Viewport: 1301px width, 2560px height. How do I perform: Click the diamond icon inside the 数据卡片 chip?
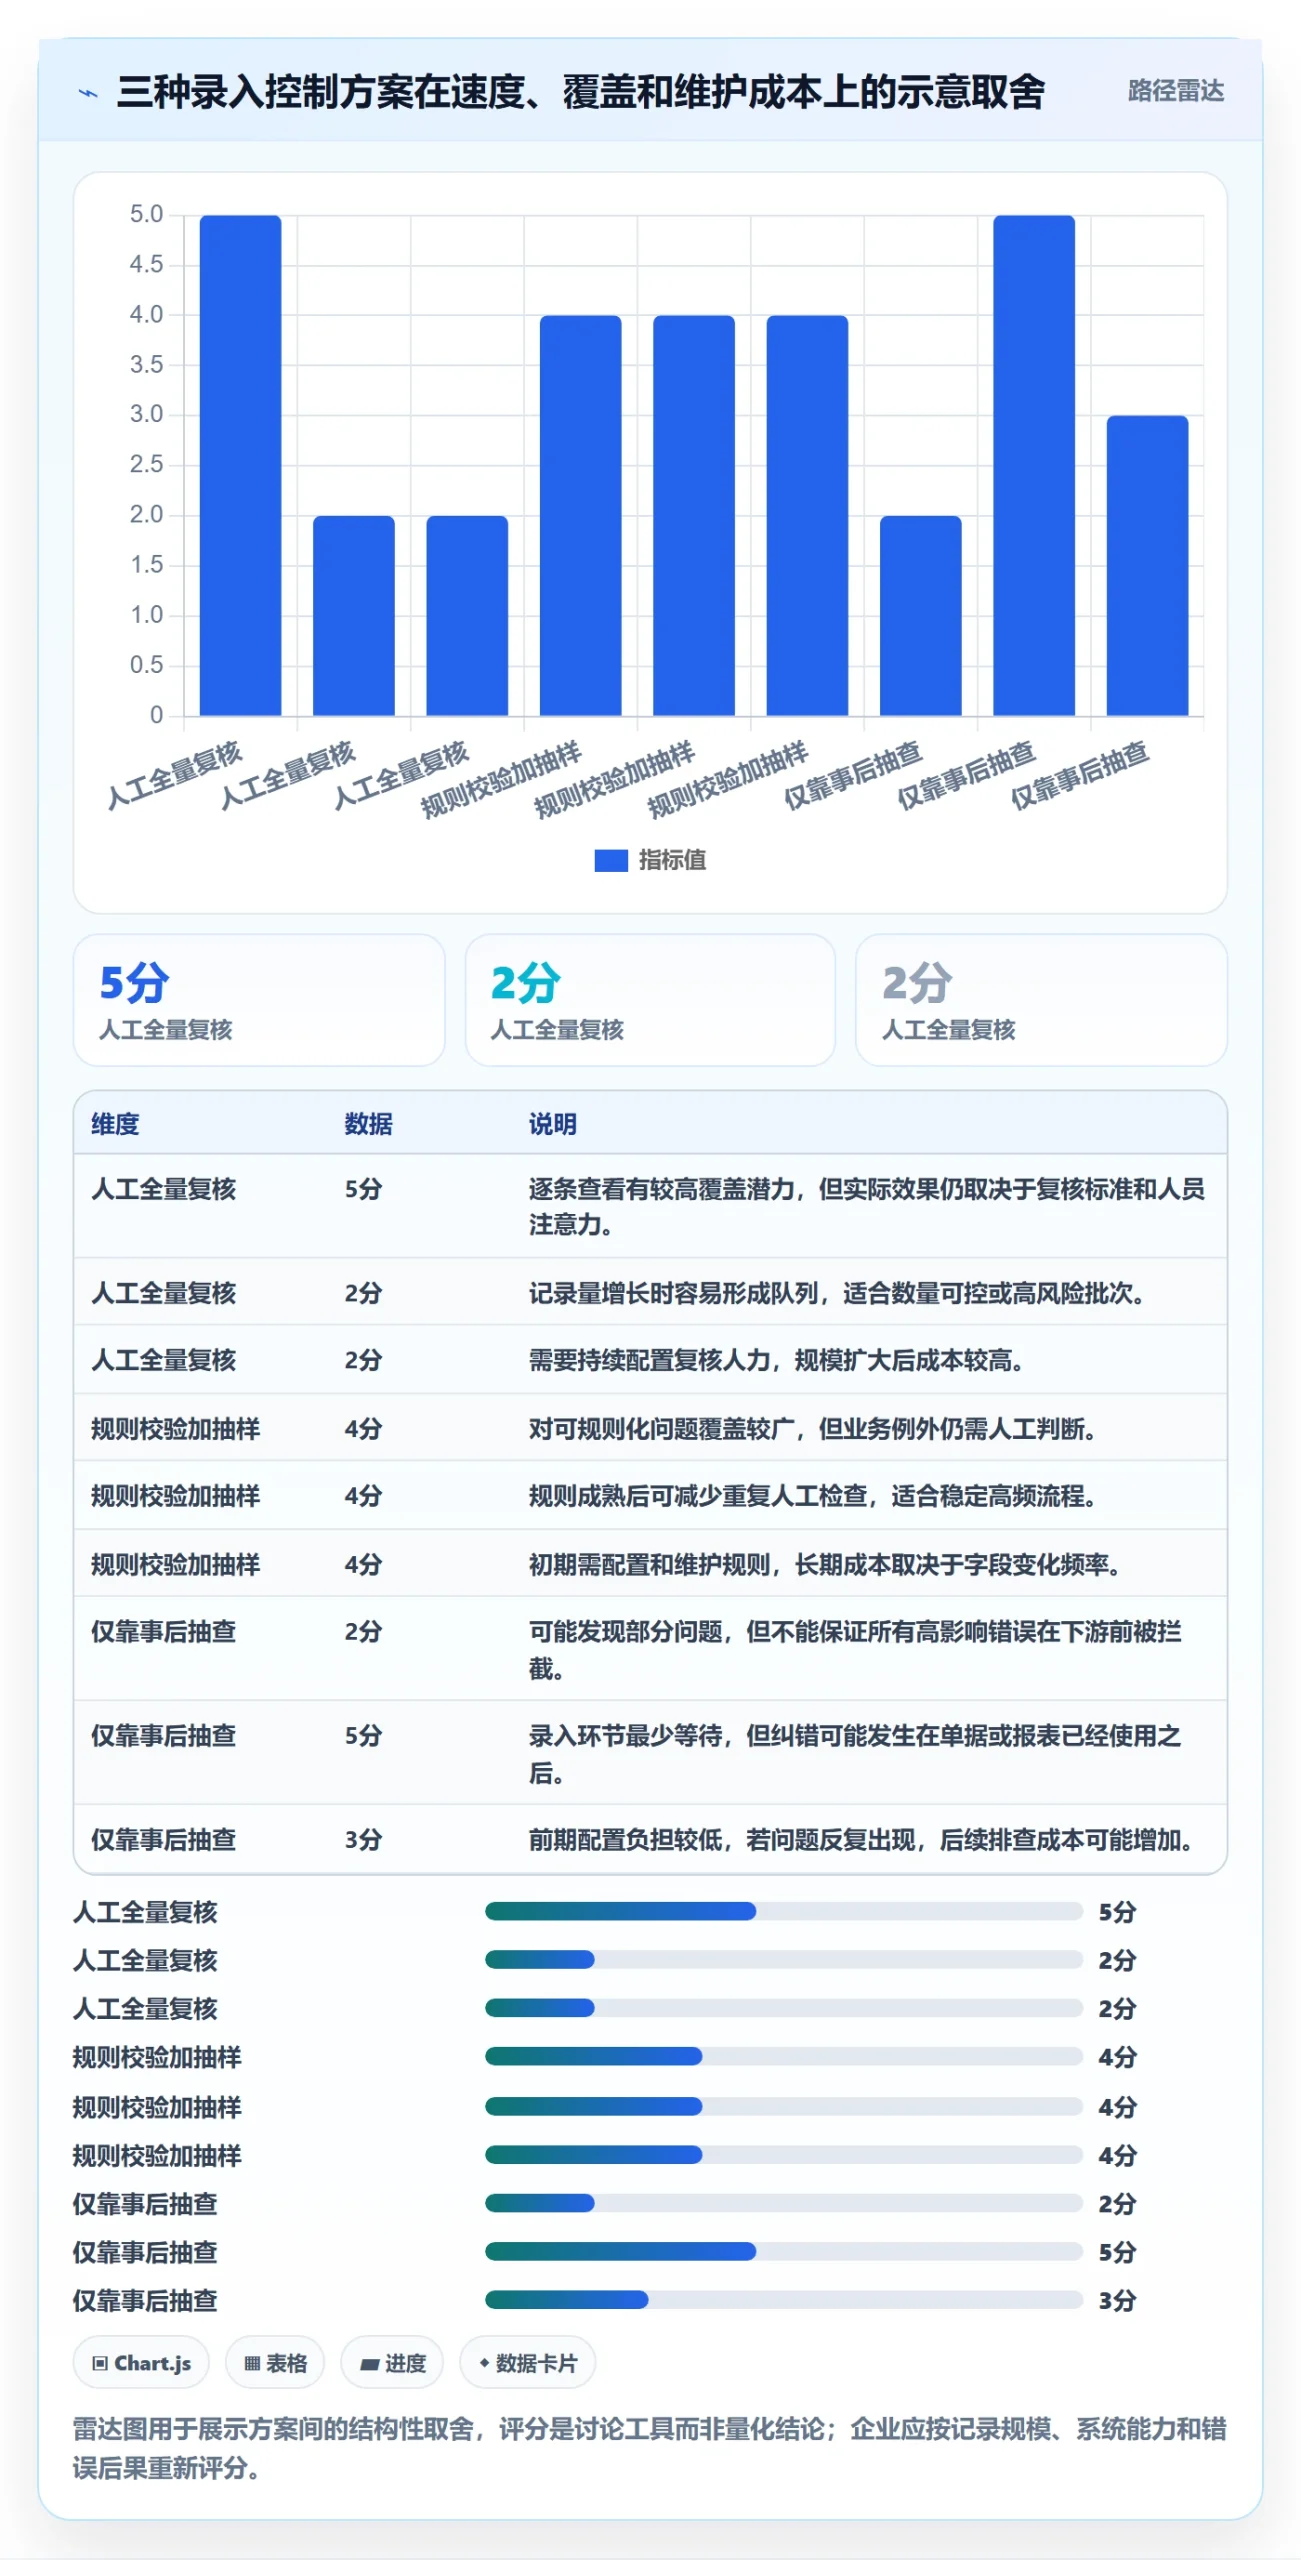484,2363
